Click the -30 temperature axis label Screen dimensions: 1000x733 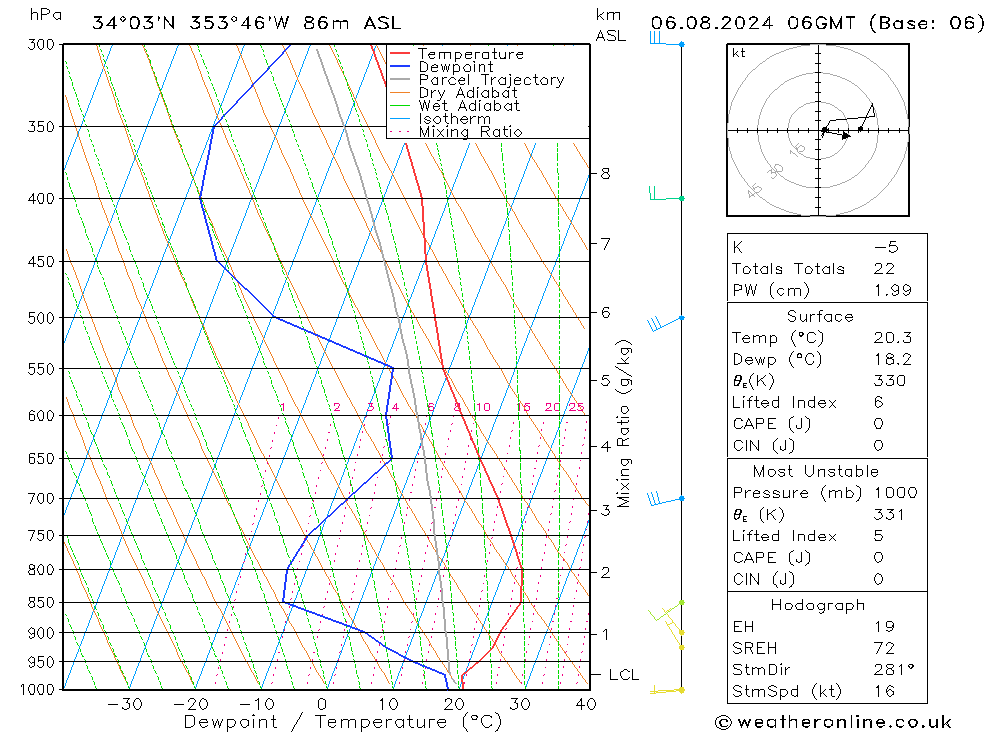125,704
